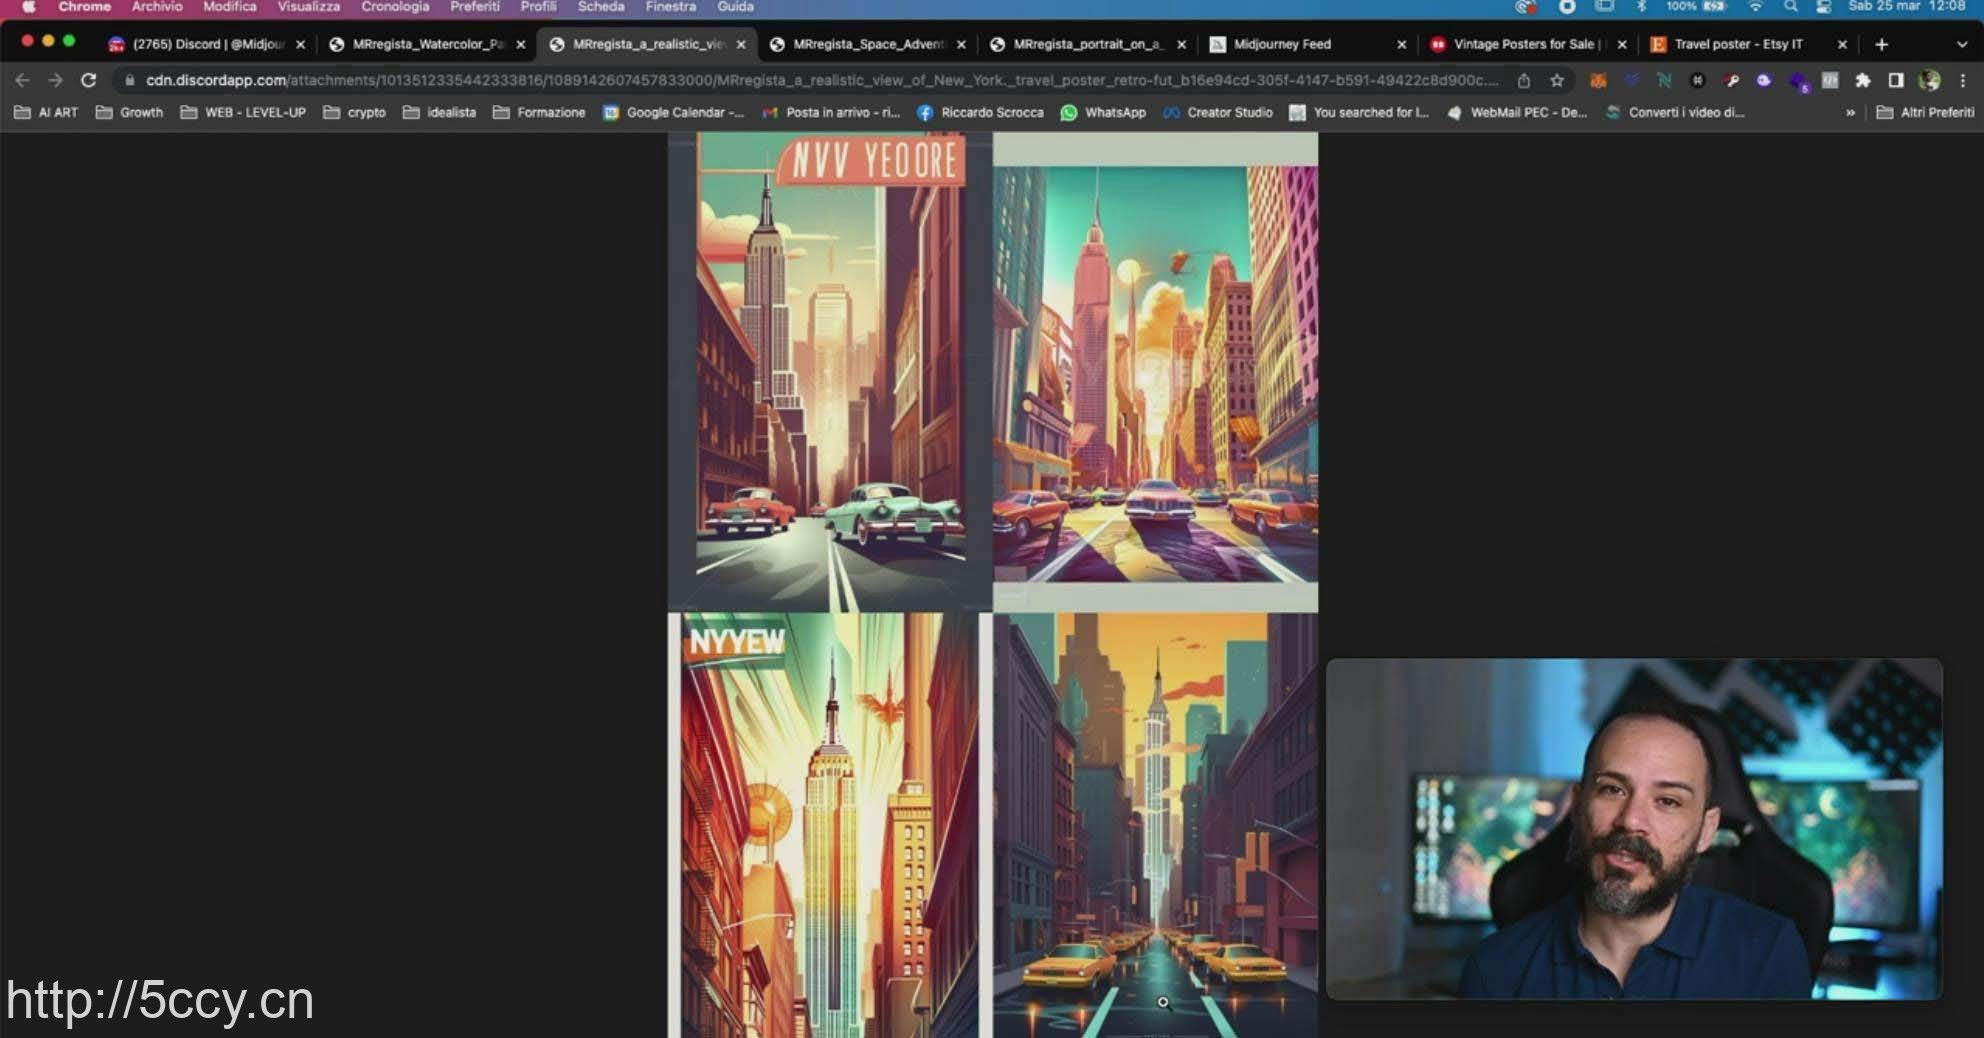Open the battery status menu
Image resolution: width=1984 pixels, height=1038 pixels.
pos(1697,6)
